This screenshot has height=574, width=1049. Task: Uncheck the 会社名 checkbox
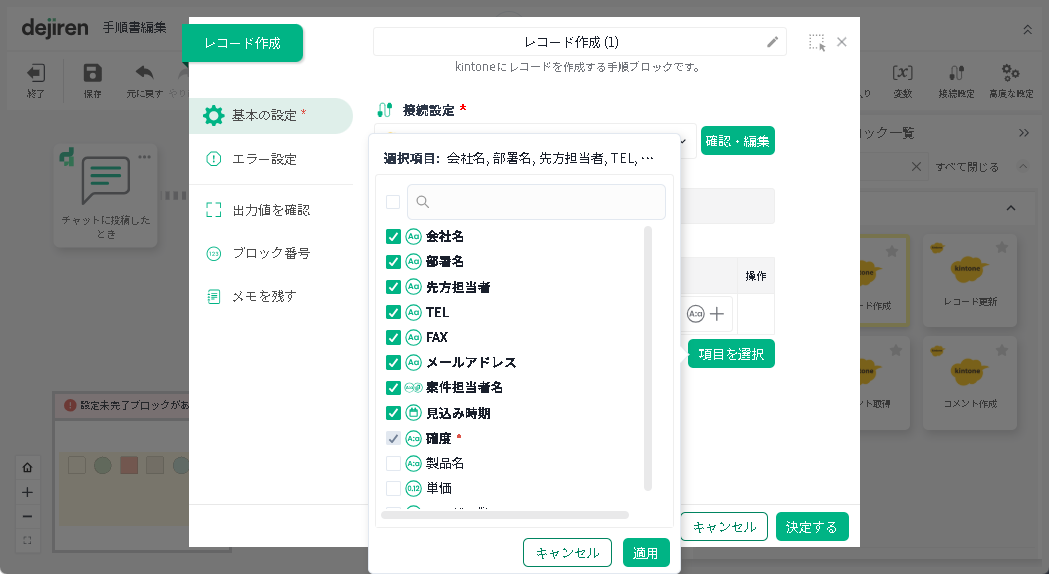393,237
